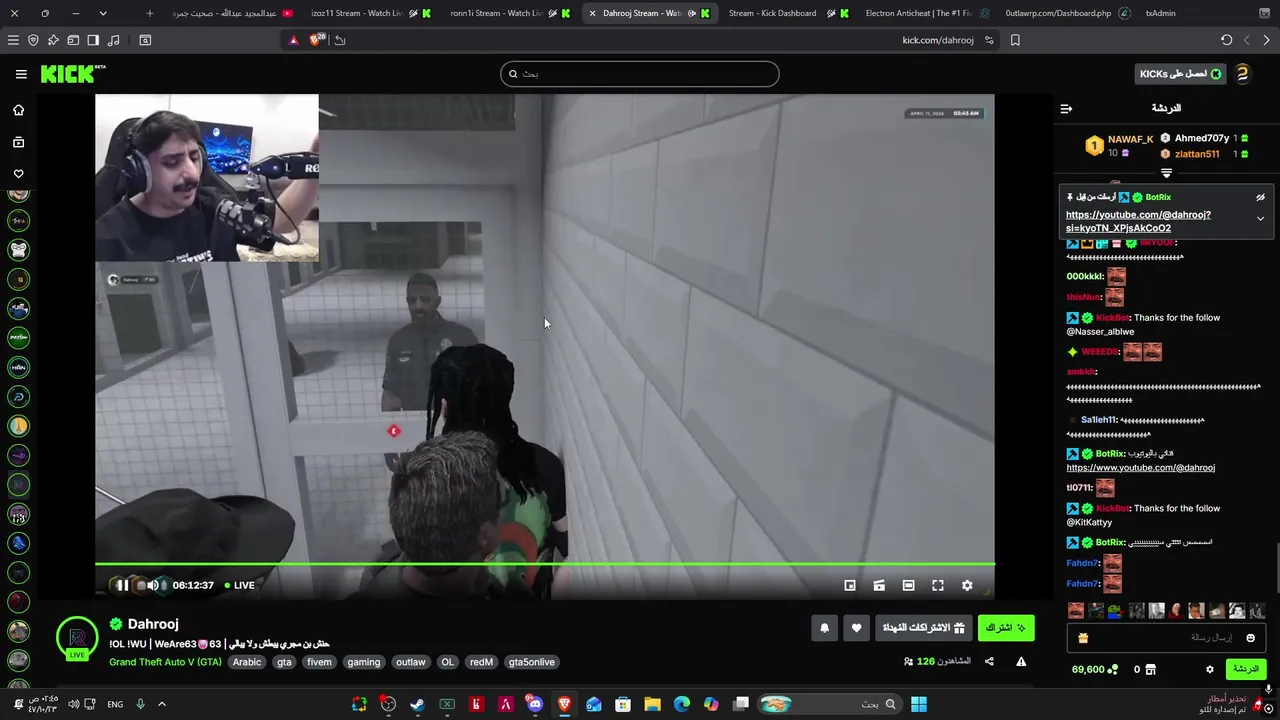Click the Gift Subs button
The image size is (1280, 720).
(x=924, y=628)
